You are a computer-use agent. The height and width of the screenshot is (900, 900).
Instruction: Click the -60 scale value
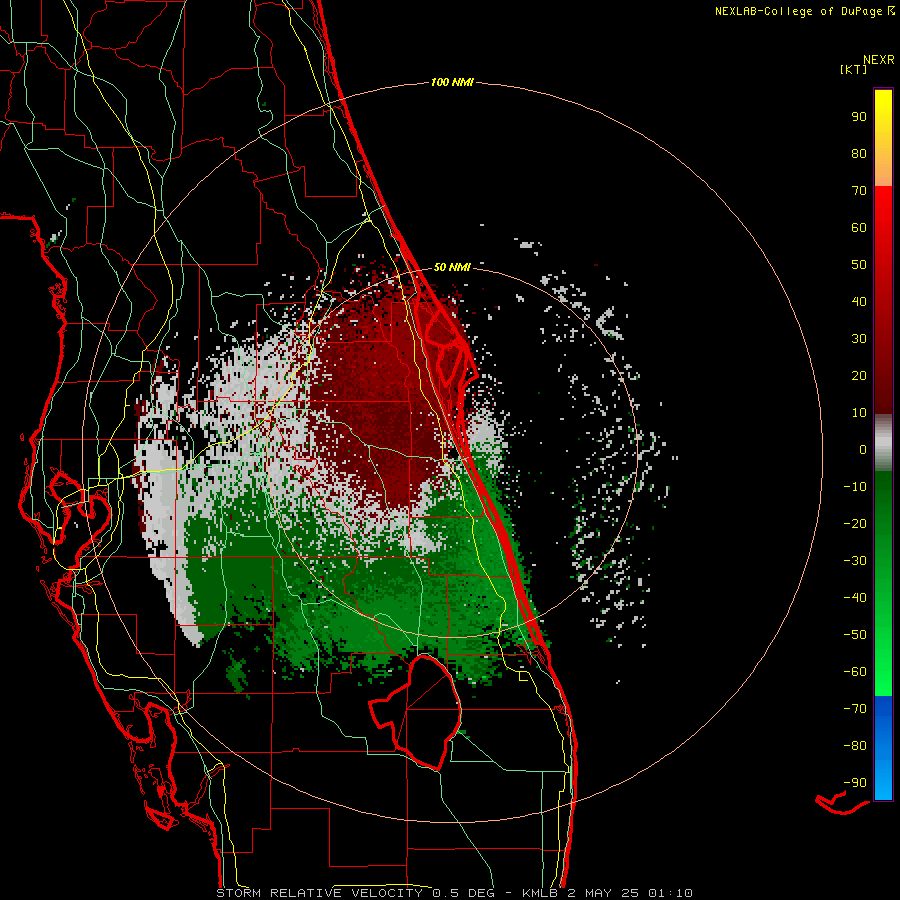855,672
